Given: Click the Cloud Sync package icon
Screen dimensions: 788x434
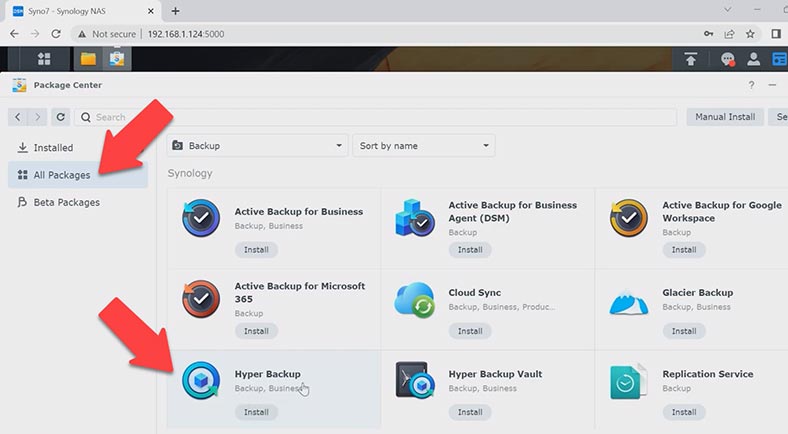Looking at the screenshot, I should [415, 300].
